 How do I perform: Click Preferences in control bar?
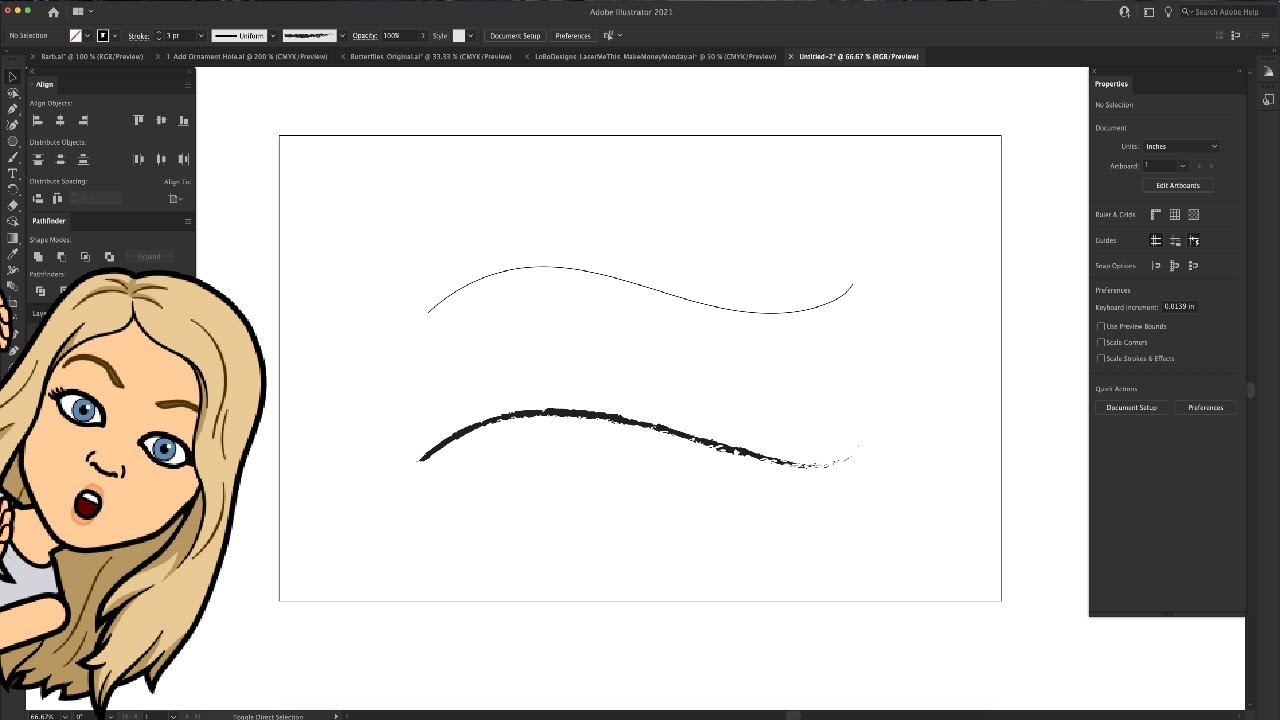[573, 36]
